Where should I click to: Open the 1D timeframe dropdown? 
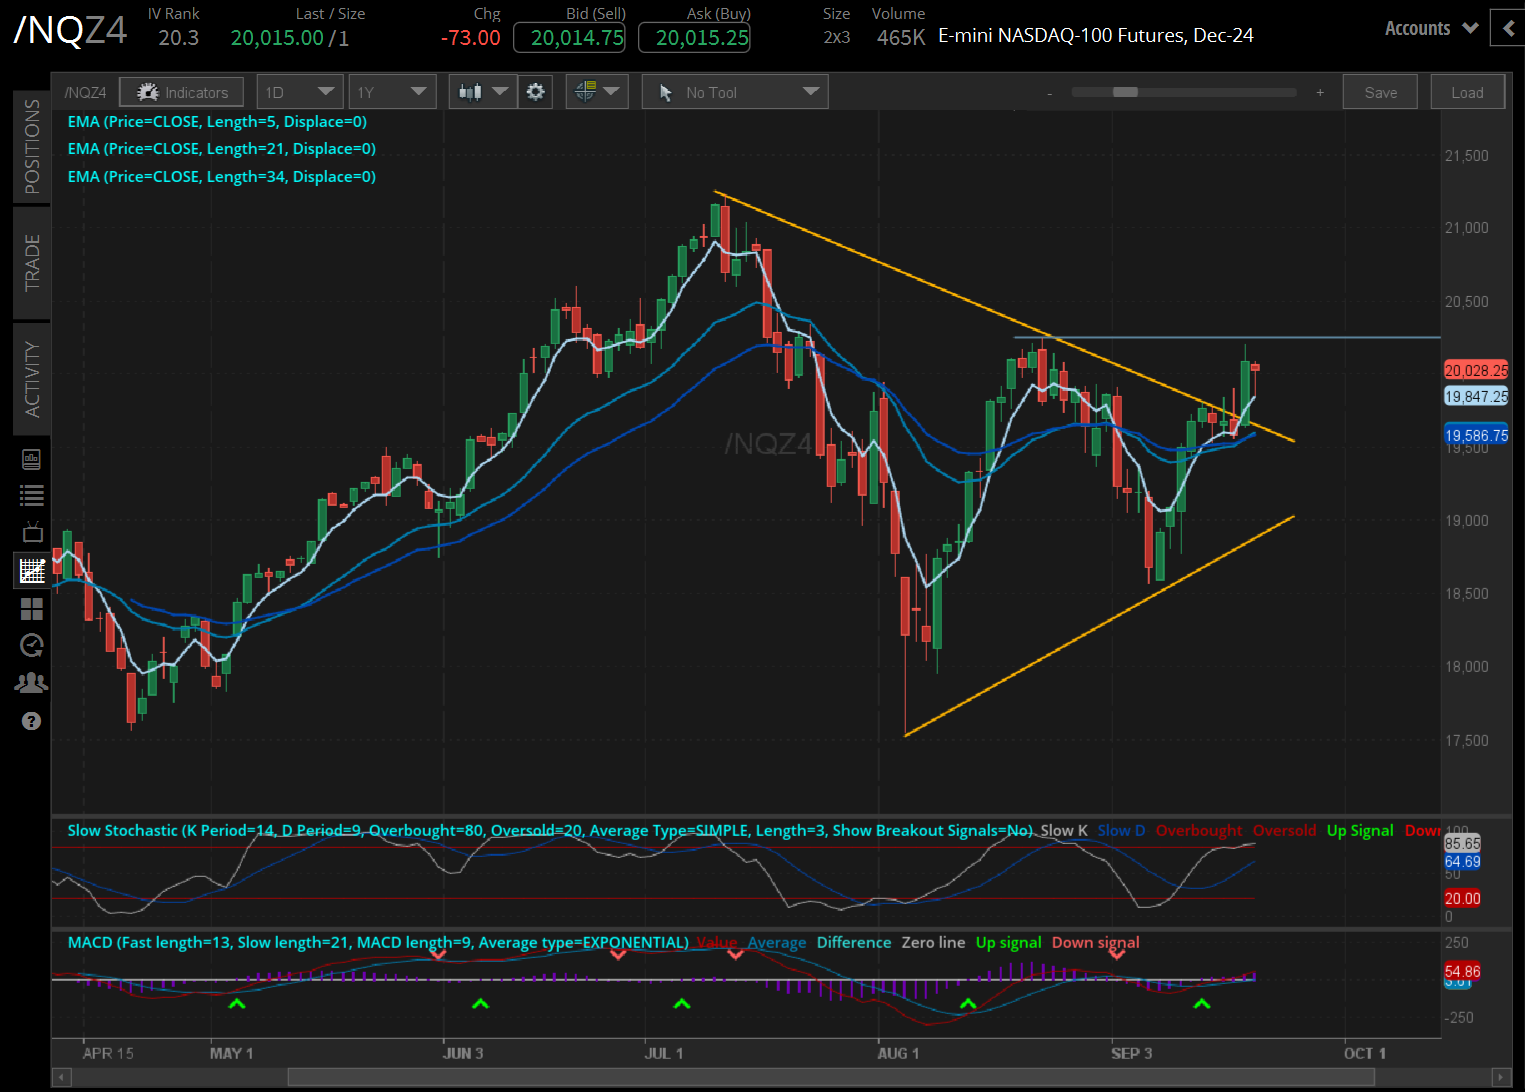(299, 91)
